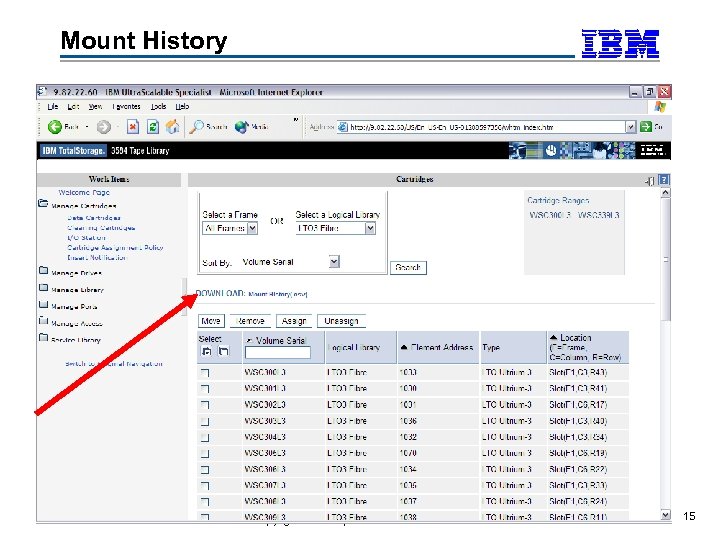Click the scroll-down arrow of cartridge list
The width and height of the screenshot is (720, 540).
(x=665, y=515)
